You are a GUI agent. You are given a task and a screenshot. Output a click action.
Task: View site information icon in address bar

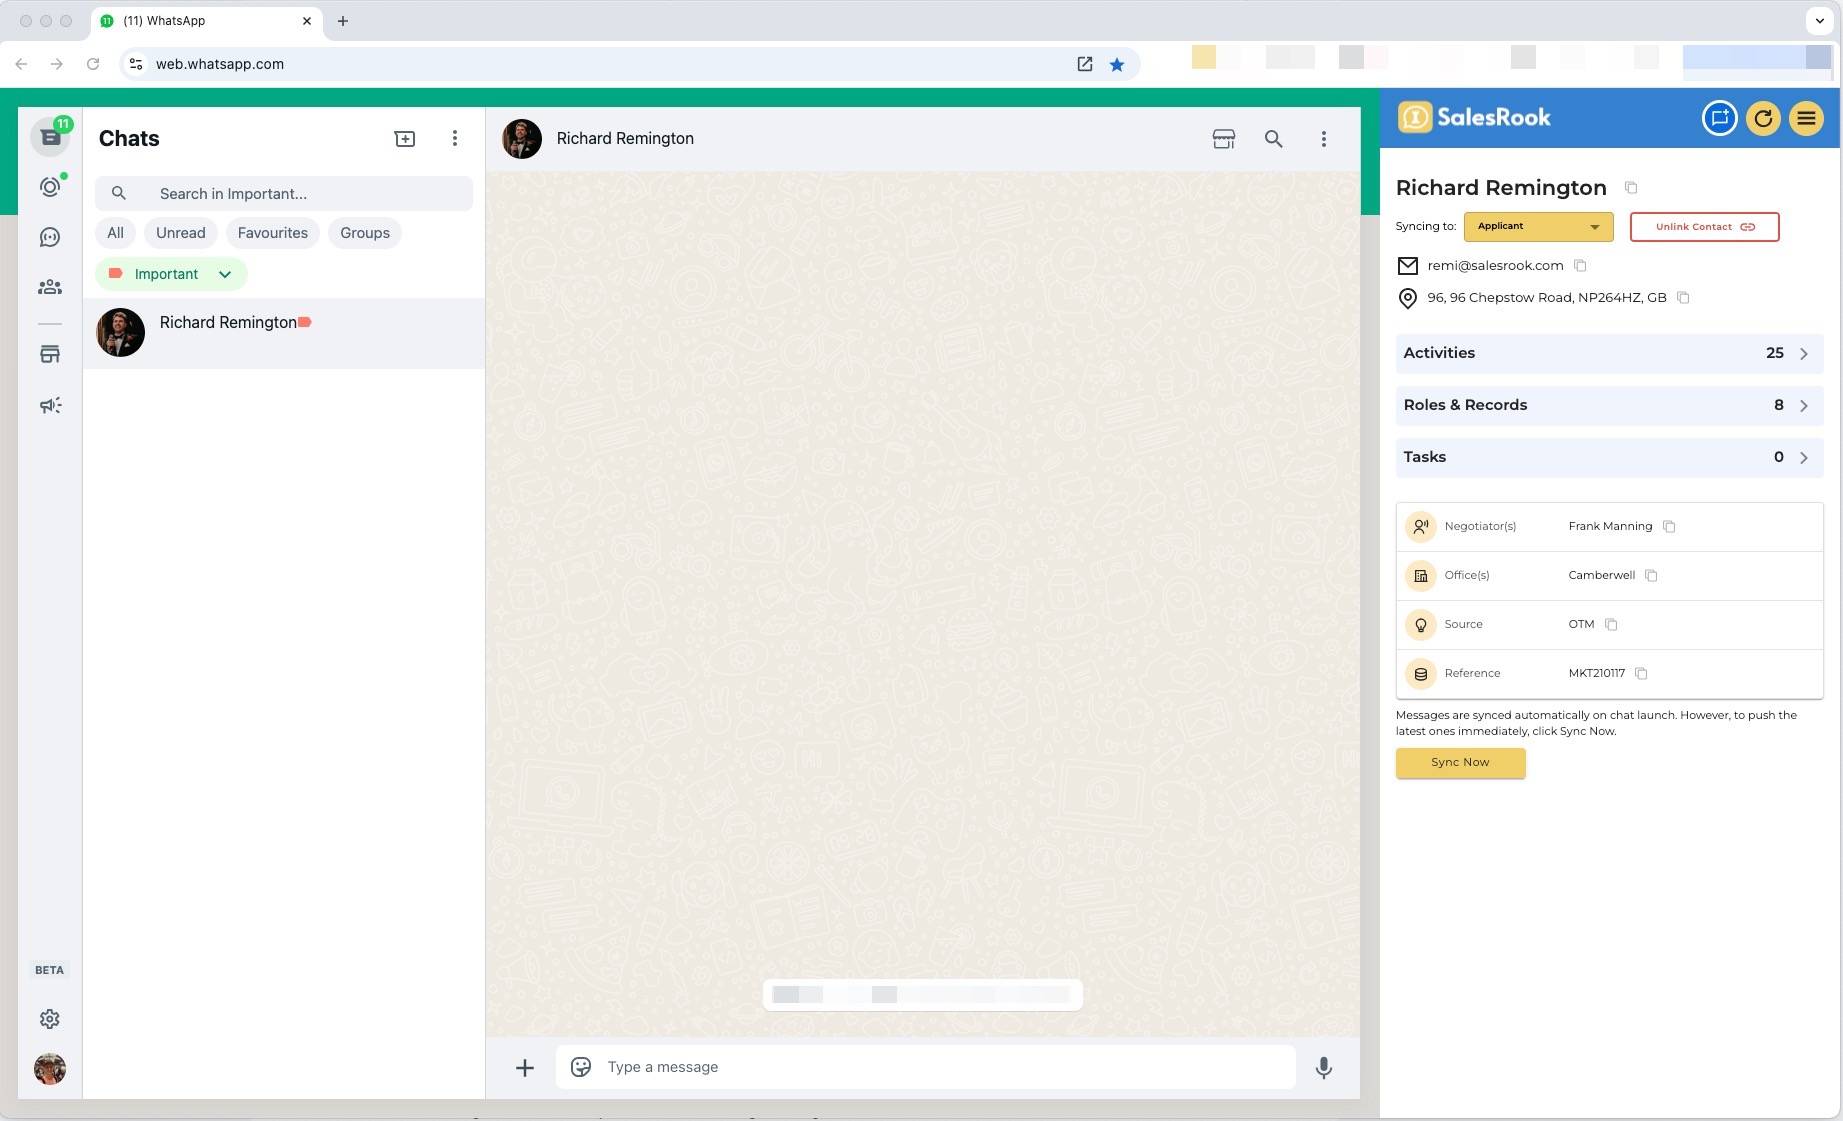[x=136, y=64]
